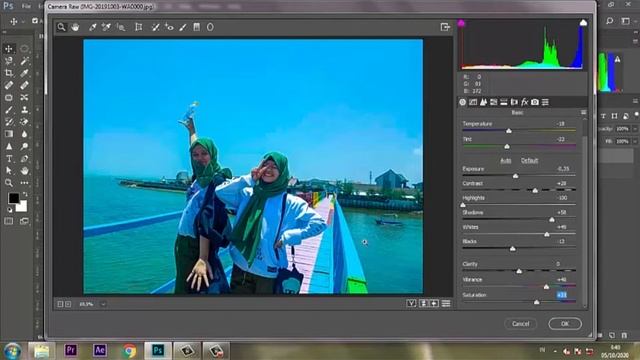This screenshot has height=360, width=640.
Task: Click the before/after view Y icon
Action: point(411,303)
